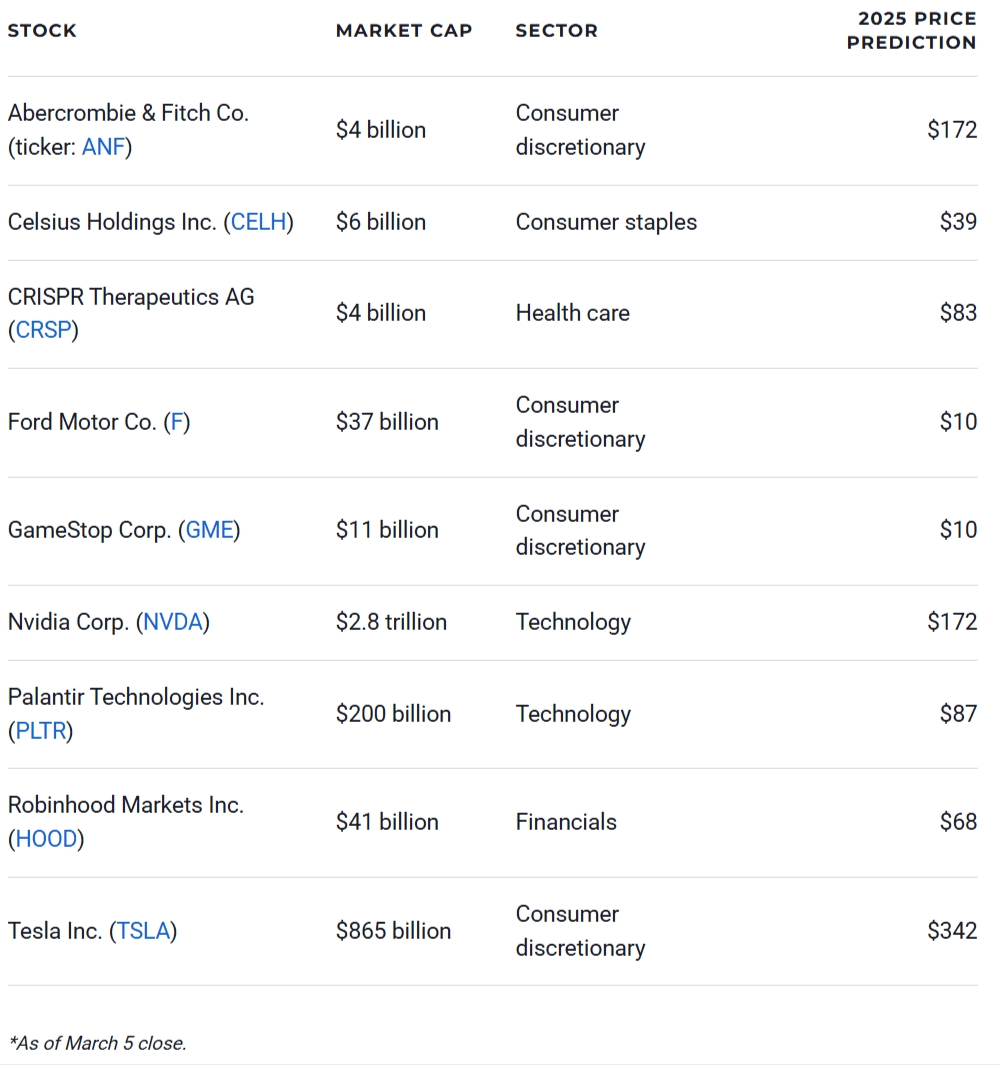Screen dimensions: 1000x1065
Task: Open the ANF ticker link
Action: click(103, 147)
